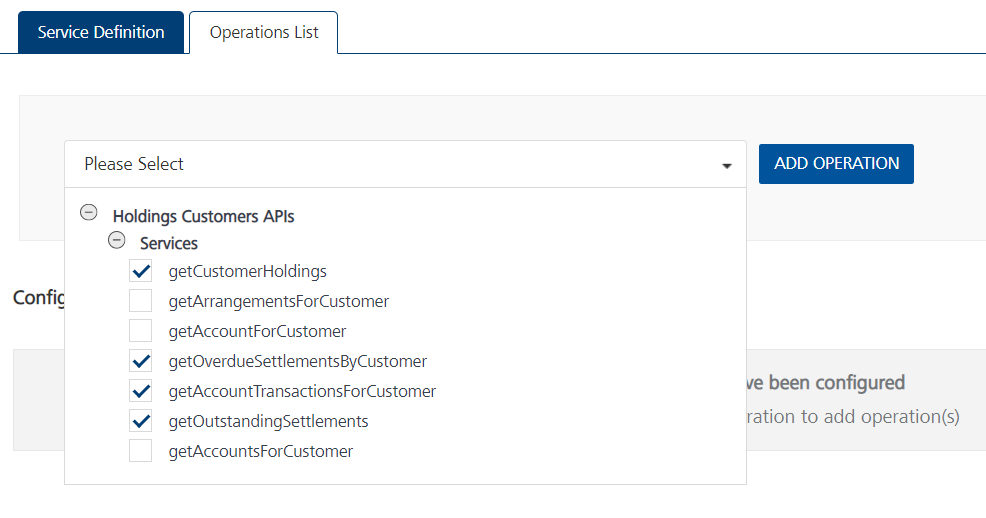Switch to the Service Definition tab
This screenshot has width=986, height=518.
[101, 32]
